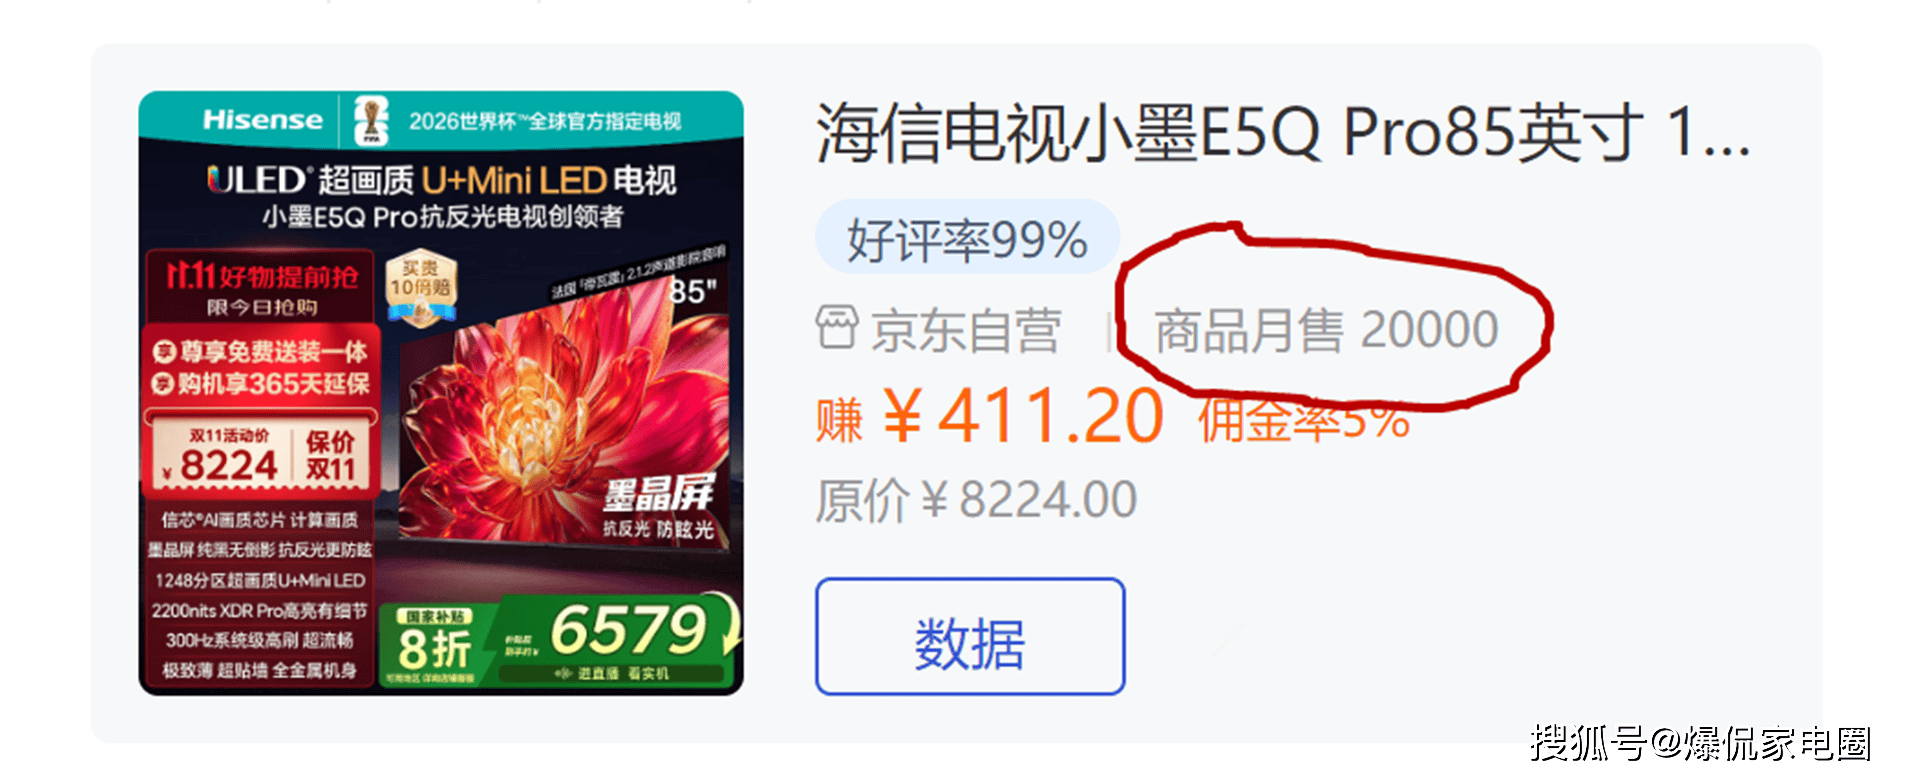Click the 商品月售 20000 sales text

click(1327, 330)
